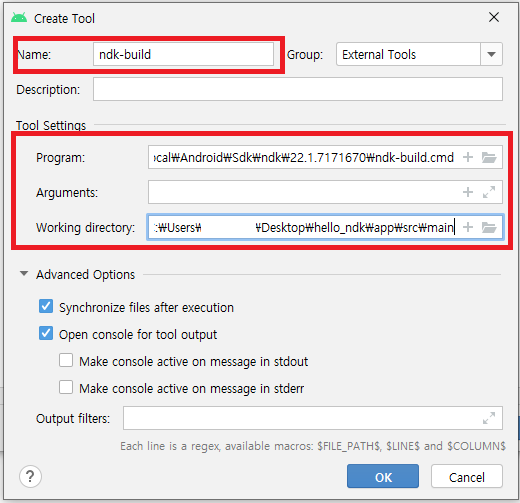Browse for the Working directory using its folder icon
This screenshot has height=503, width=520.
click(489, 227)
